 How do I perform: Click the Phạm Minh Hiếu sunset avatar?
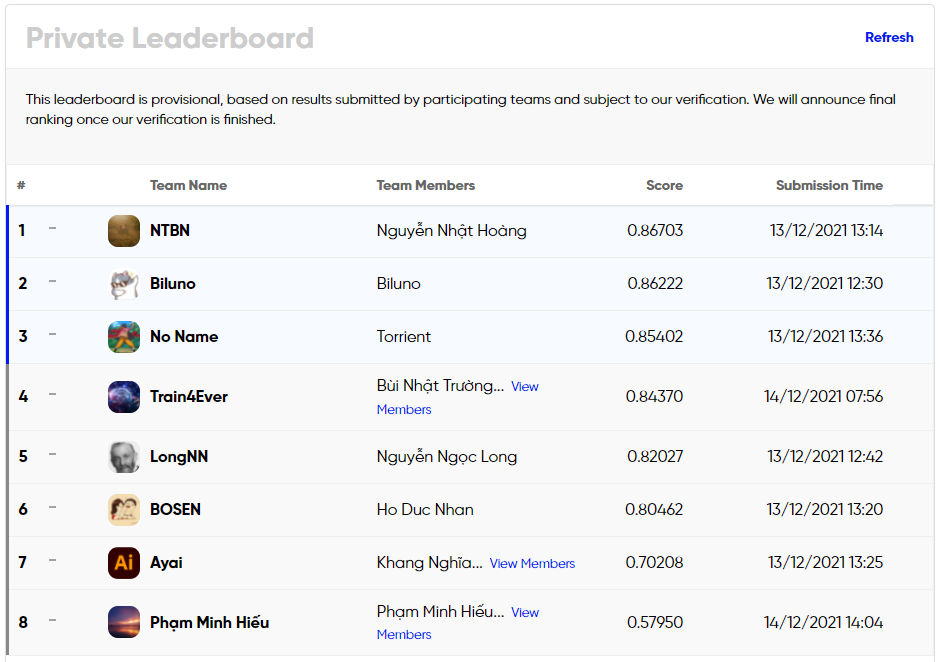tap(124, 622)
